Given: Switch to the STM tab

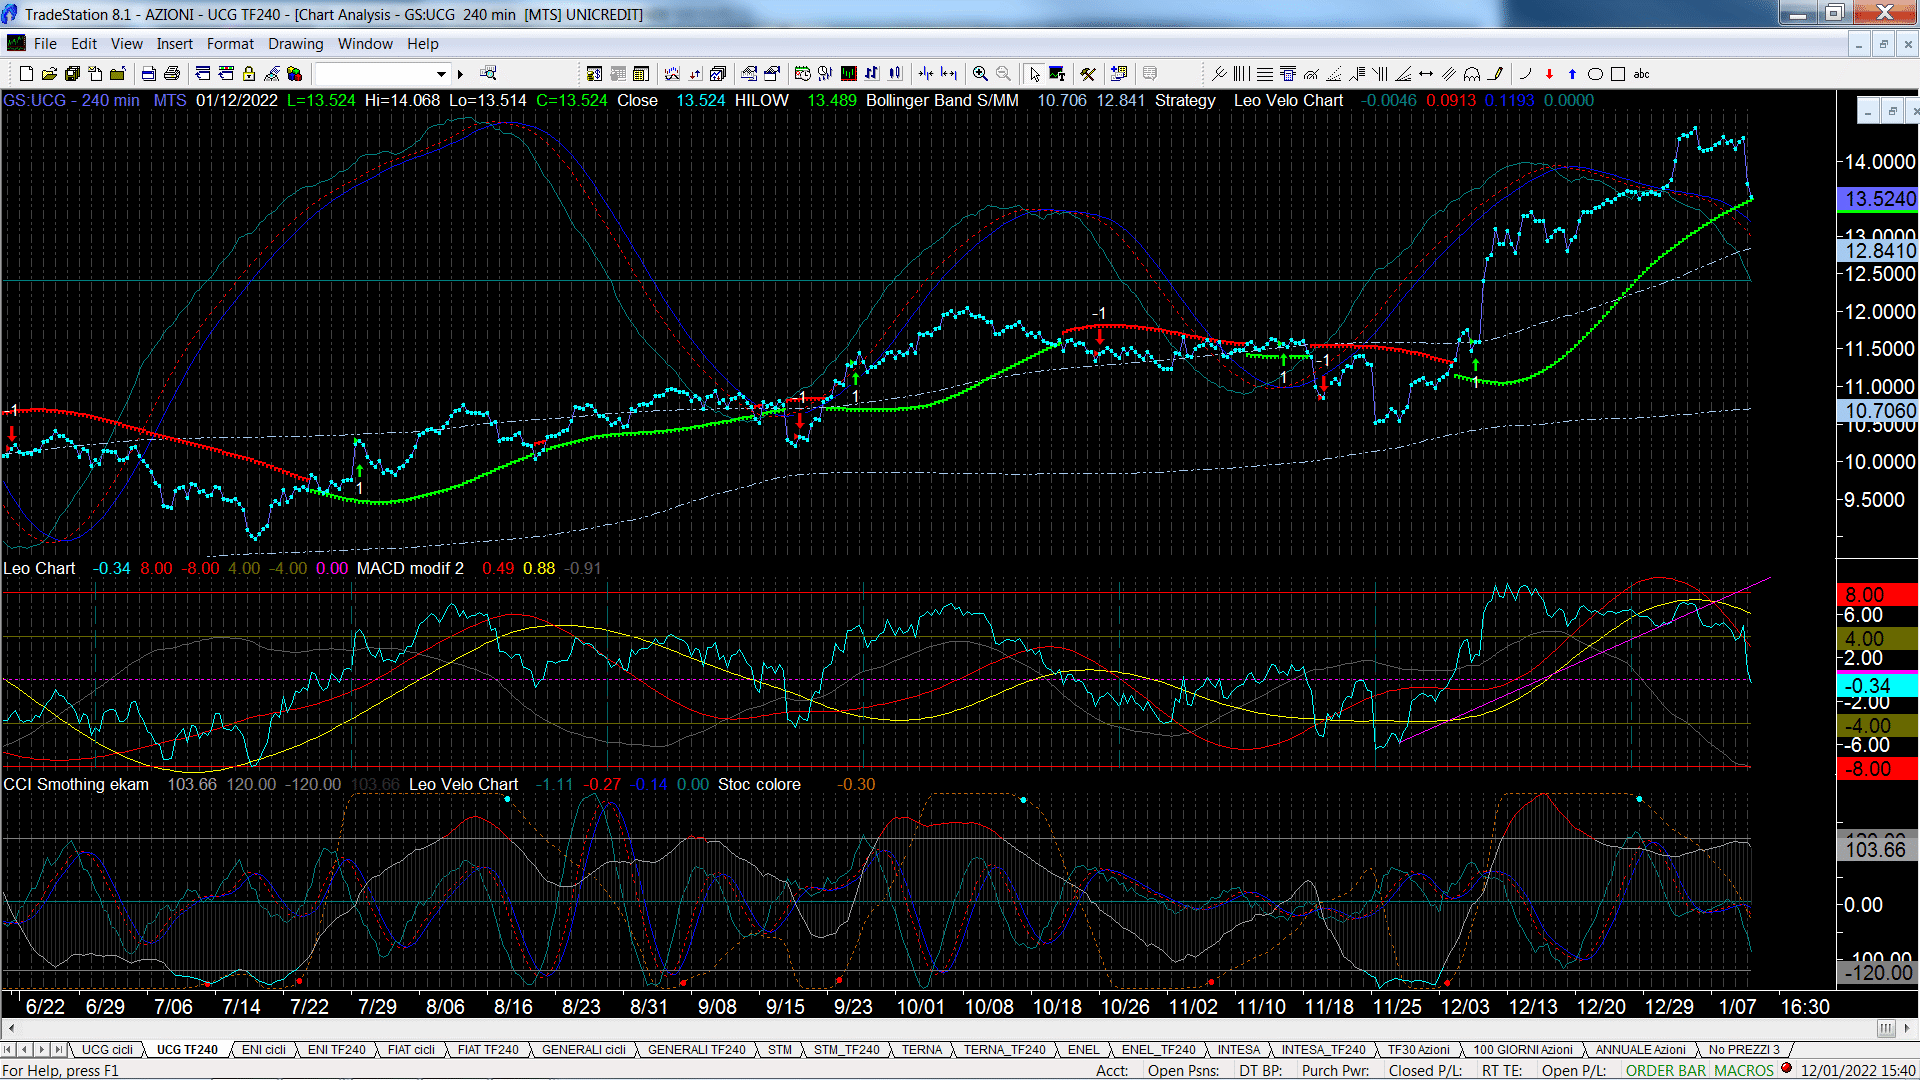Looking at the screenshot, I should pyautogui.click(x=780, y=1049).
